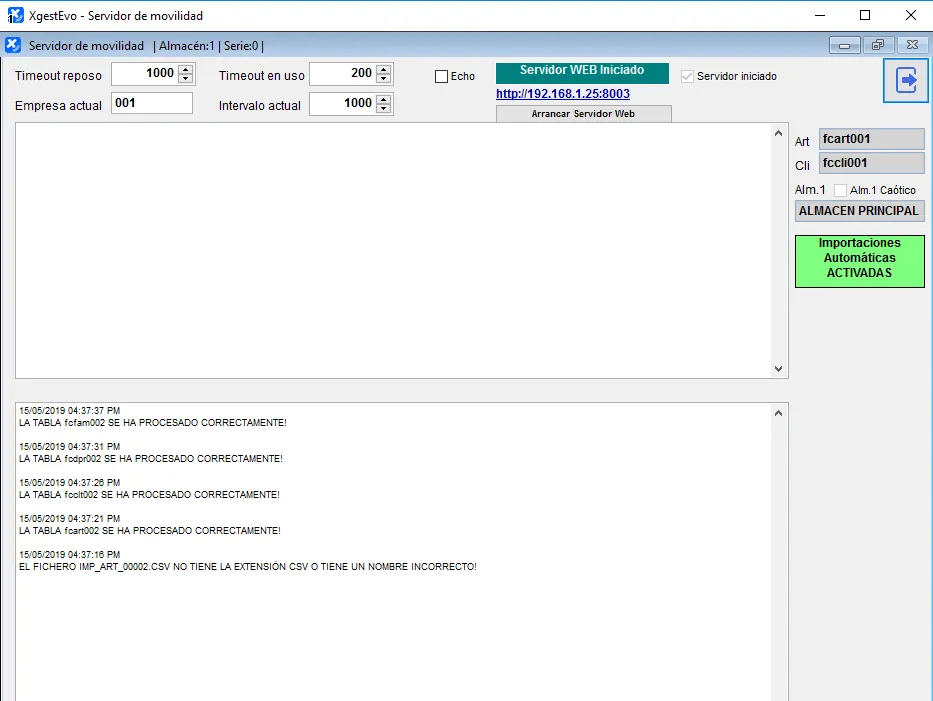The height and width of the screenshot is (701, 933).
Task: Click the Empresa actual input field
Action: 152,103
